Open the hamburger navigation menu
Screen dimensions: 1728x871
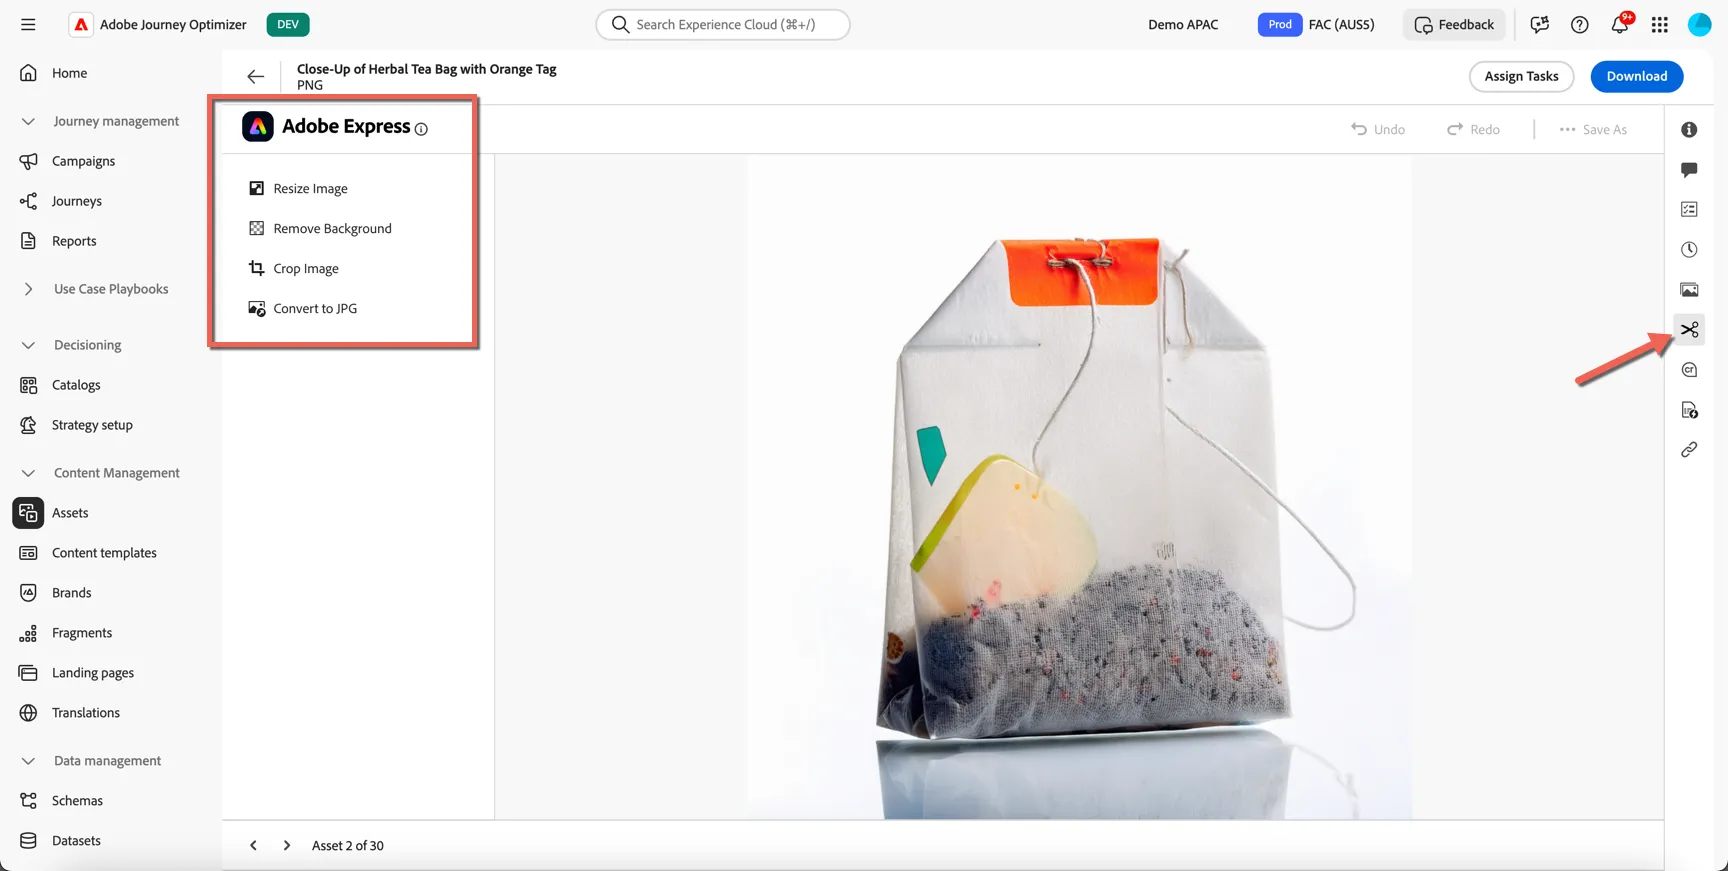tap(28, 24)
